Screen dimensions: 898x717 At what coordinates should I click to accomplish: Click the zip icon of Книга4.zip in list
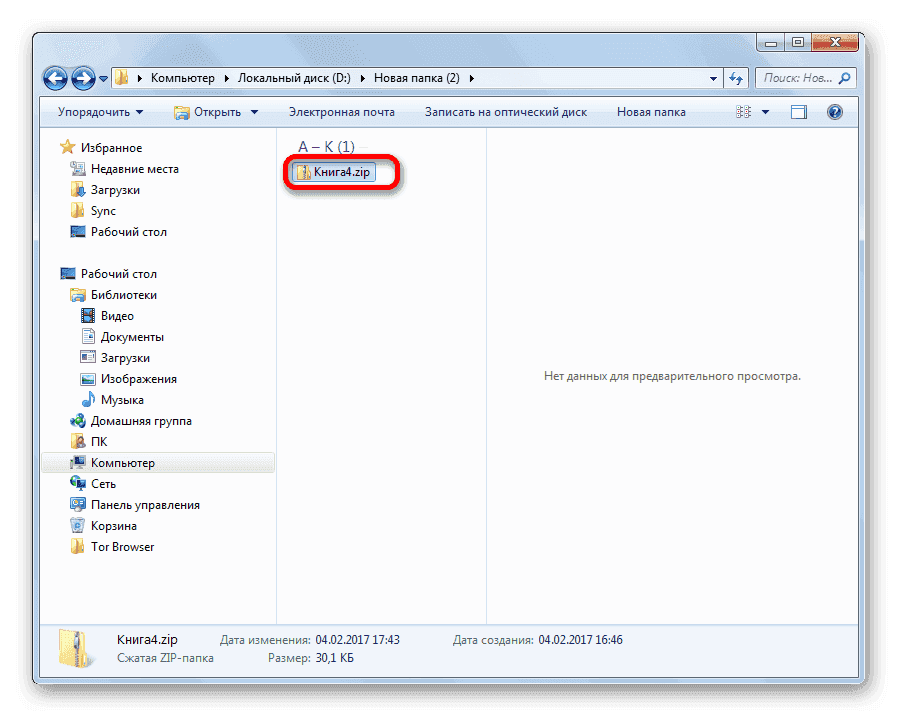click(304, 172)
